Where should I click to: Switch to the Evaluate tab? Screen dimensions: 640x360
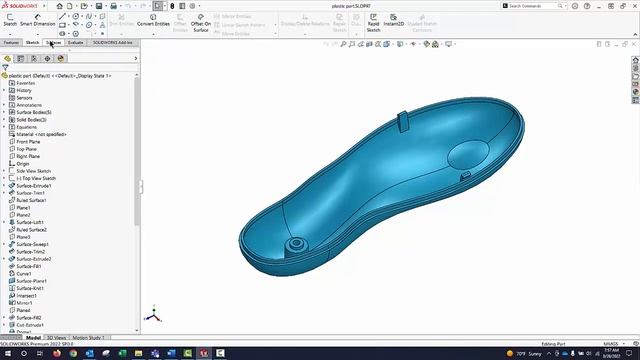76,42
